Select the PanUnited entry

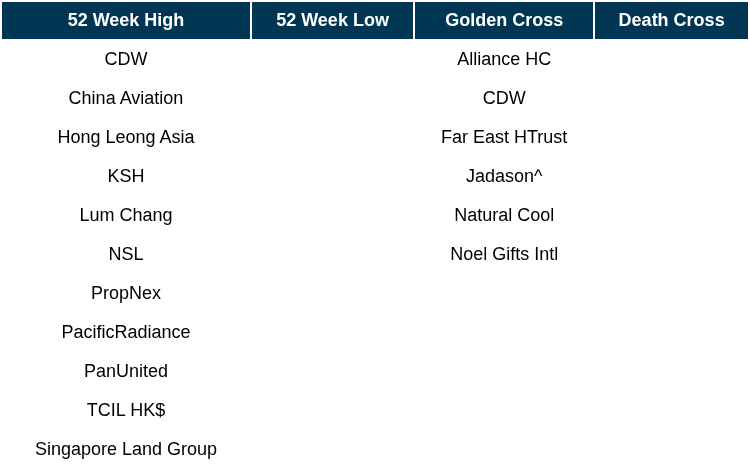(126, 371)
